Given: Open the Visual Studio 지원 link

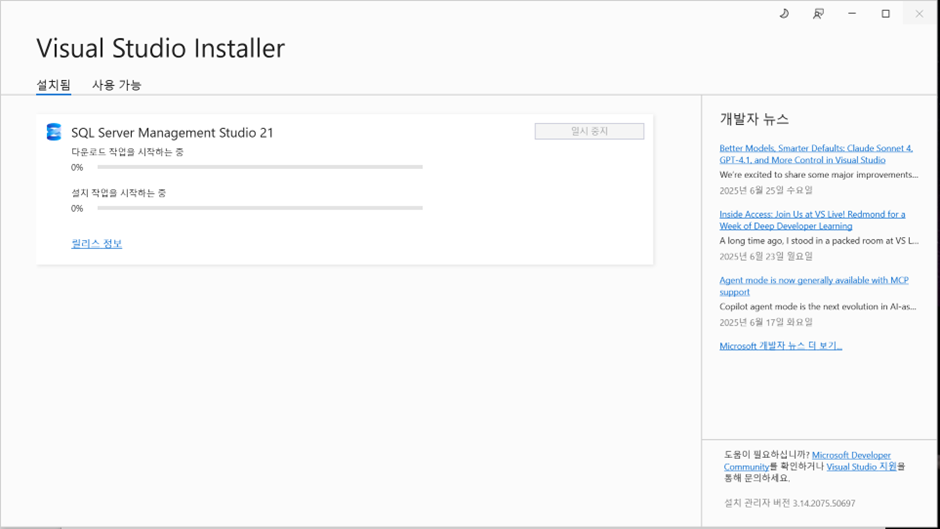Looking at the screenshot, I should click(861, 467).
